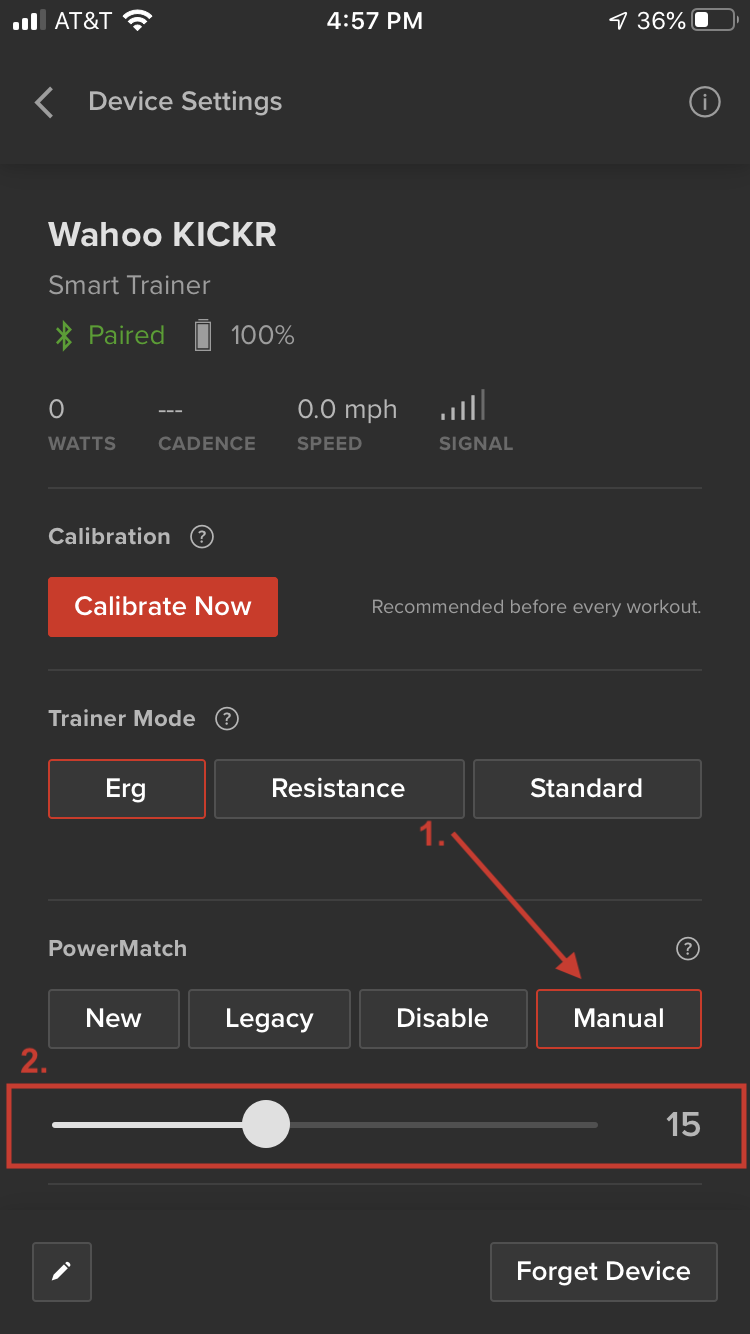Select Manual PowerMatch option
The image size is (750, 1334).
tap(619, 1019)
